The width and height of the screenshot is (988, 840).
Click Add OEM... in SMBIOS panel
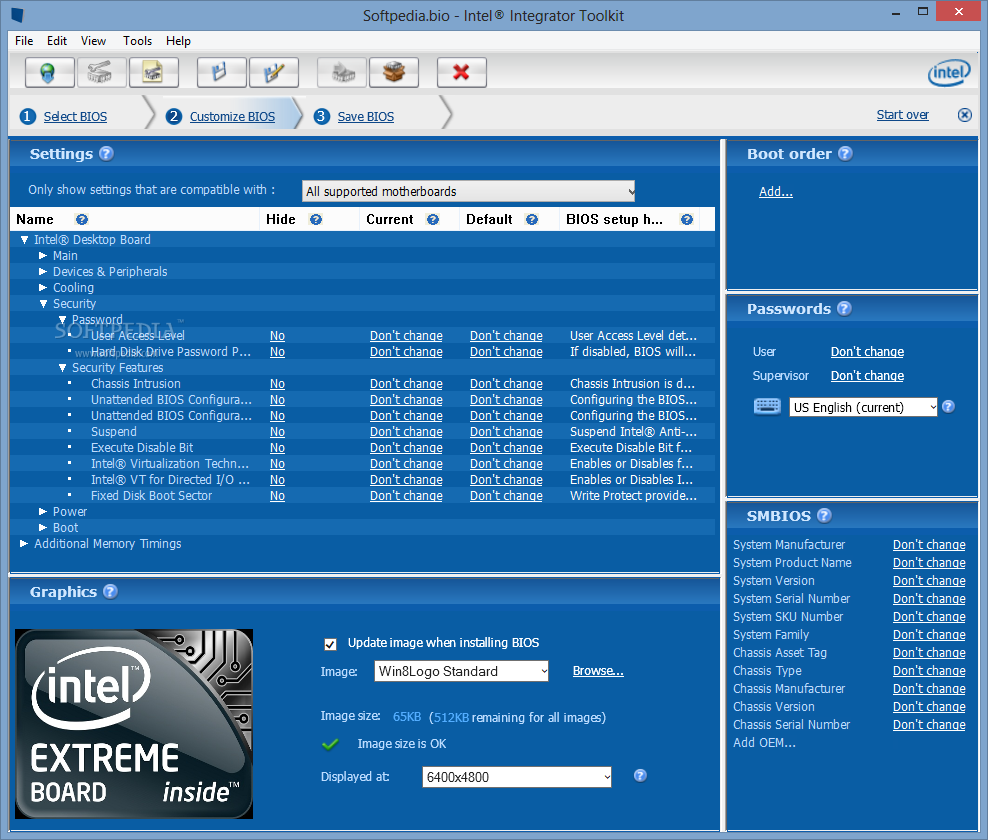tap(764, 743)
